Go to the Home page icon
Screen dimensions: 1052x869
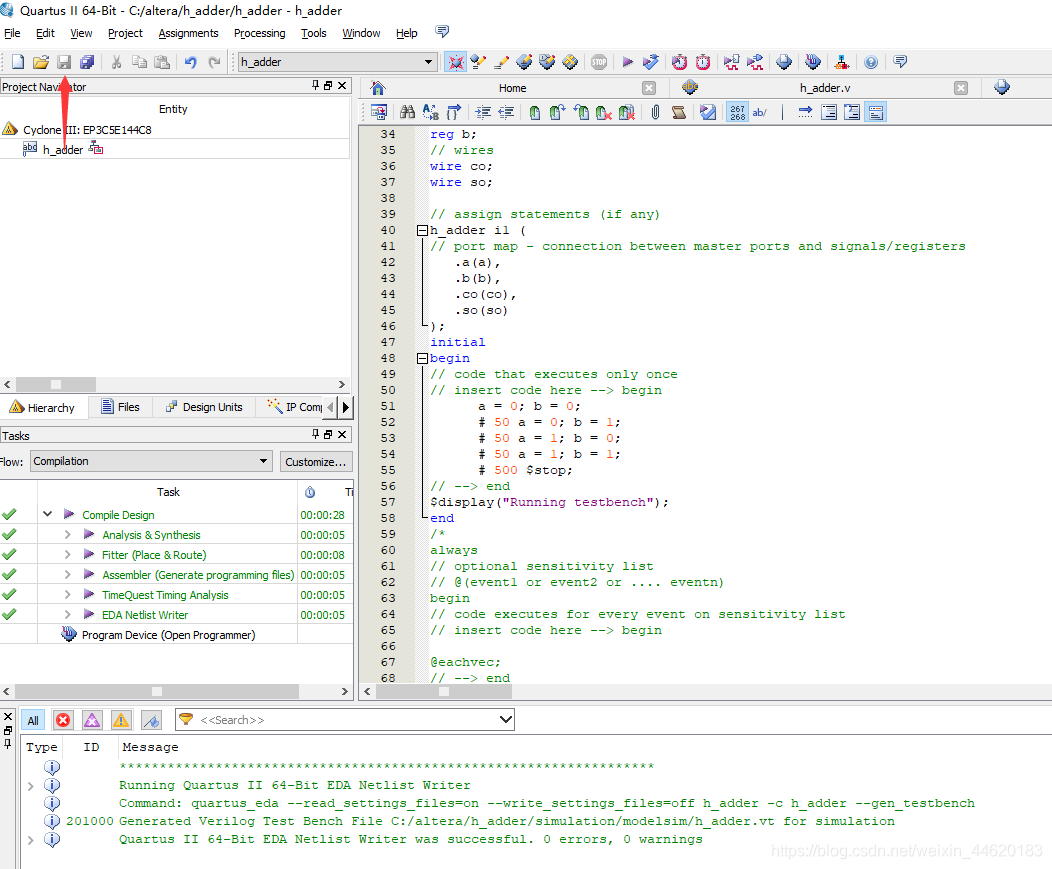coord(378,88)
